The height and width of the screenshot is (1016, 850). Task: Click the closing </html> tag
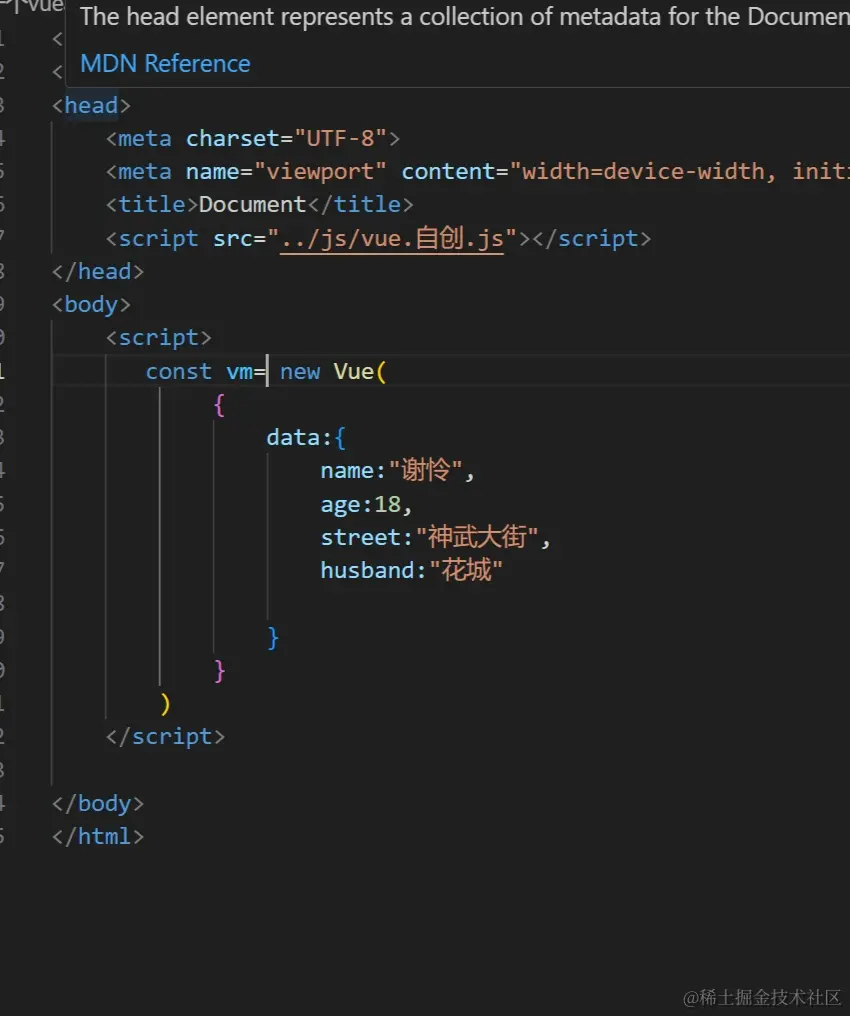98,837
